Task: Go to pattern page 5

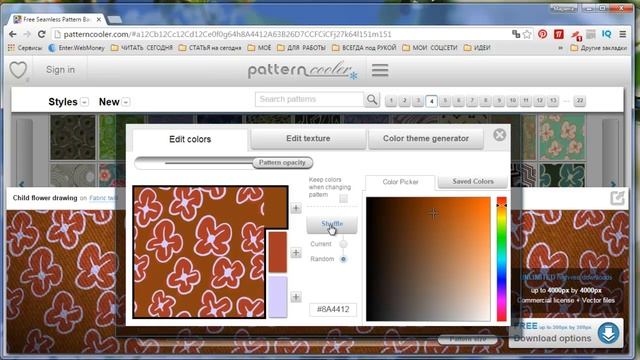Action: [445, 100]
